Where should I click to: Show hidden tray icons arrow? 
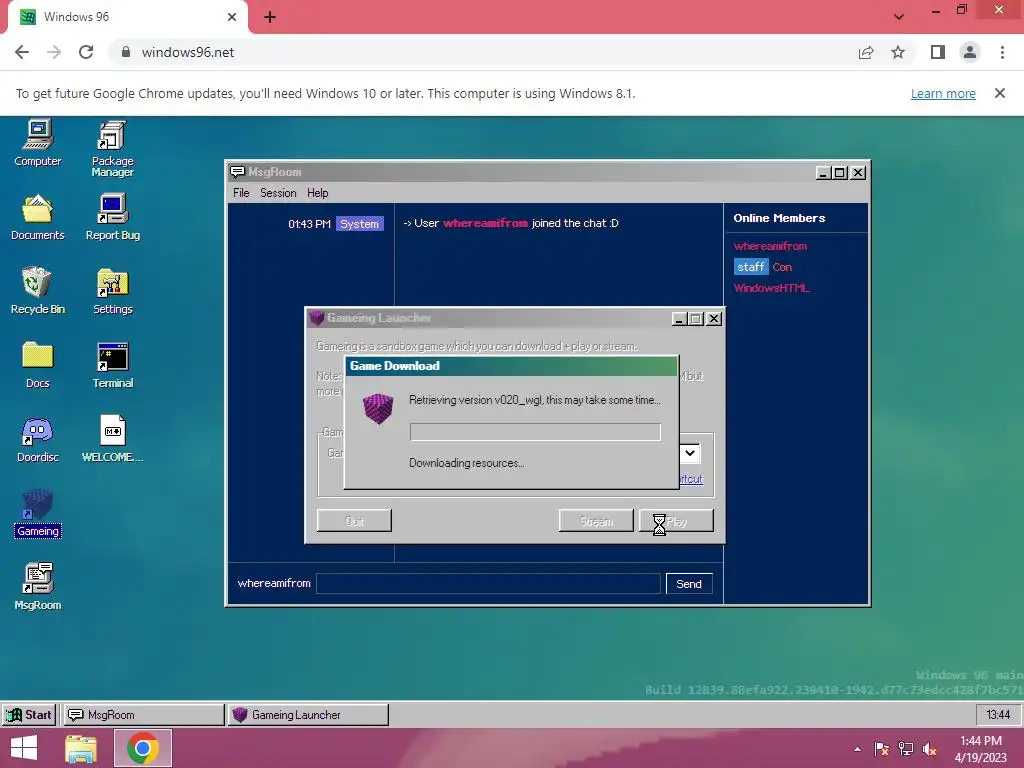pyautogui.click(x=857, y=749)
